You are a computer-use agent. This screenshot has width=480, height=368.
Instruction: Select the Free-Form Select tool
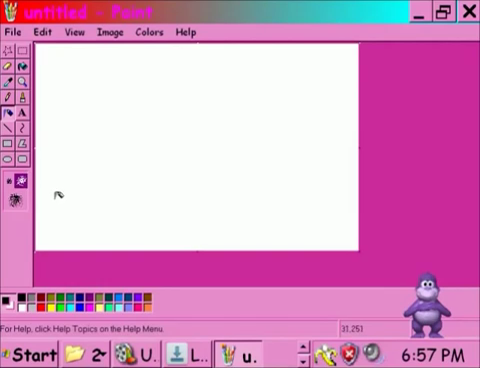coord(8,51)
